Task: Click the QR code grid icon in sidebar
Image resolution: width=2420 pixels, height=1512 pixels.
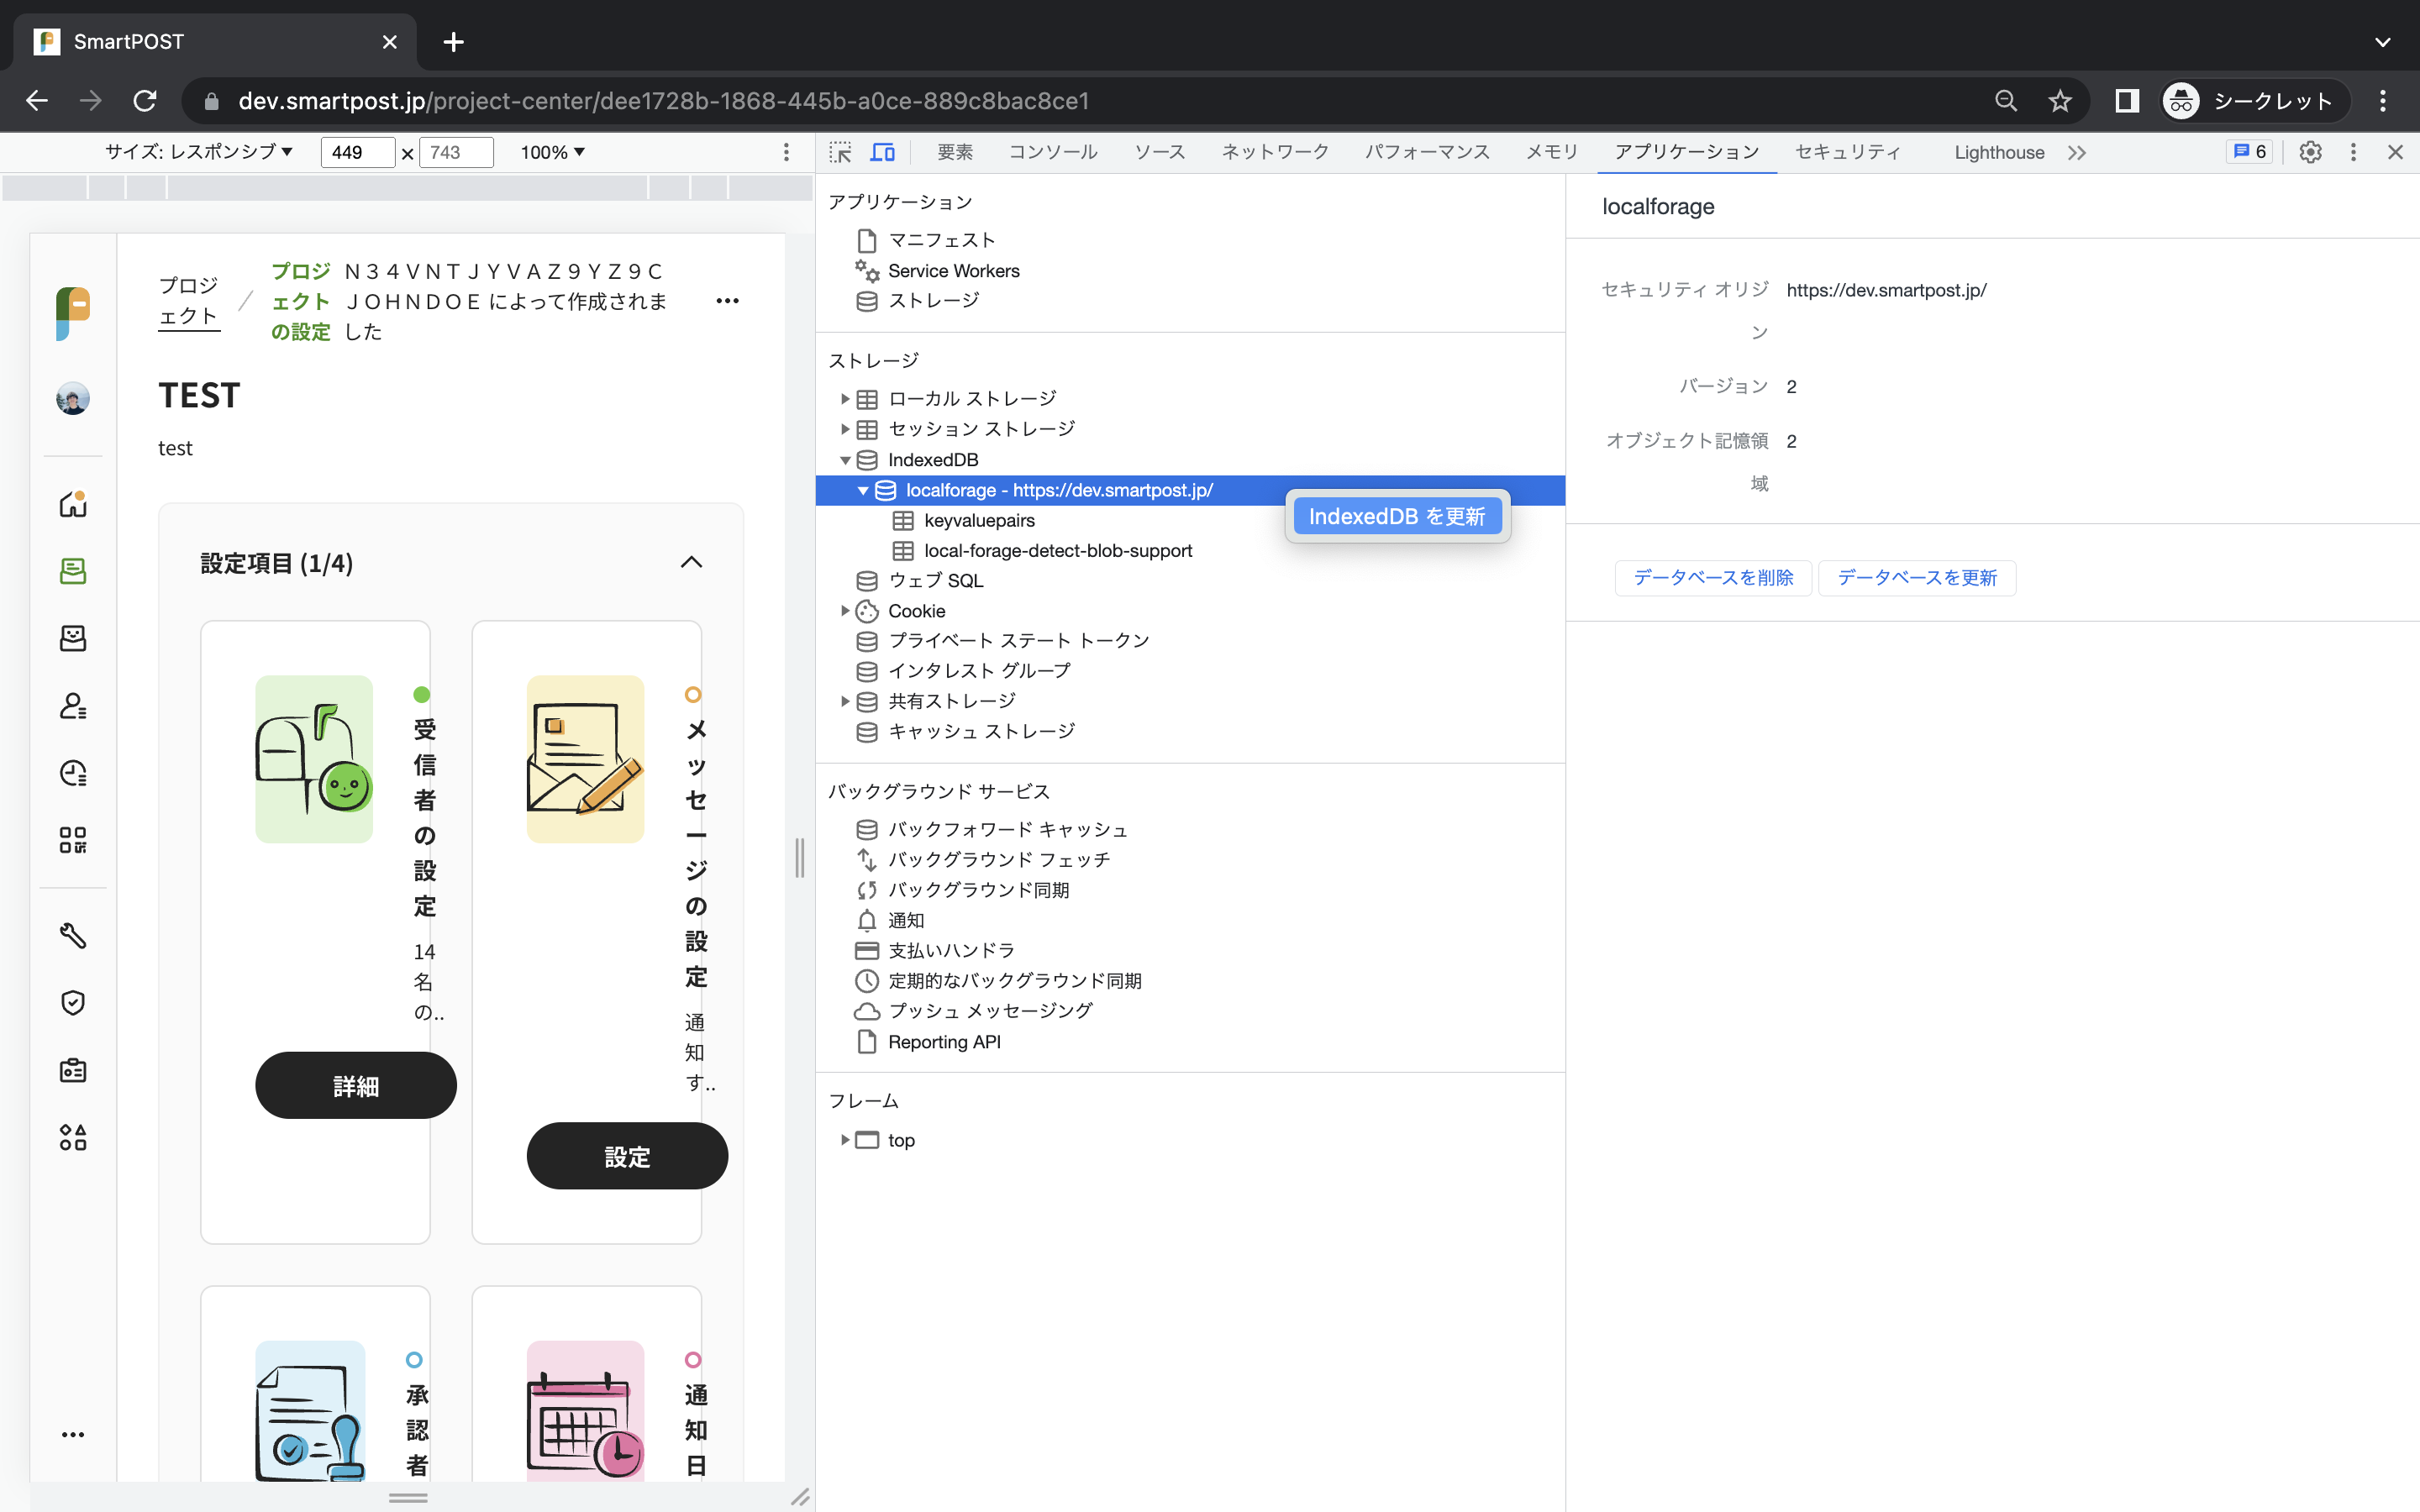Action: (73, 840)
